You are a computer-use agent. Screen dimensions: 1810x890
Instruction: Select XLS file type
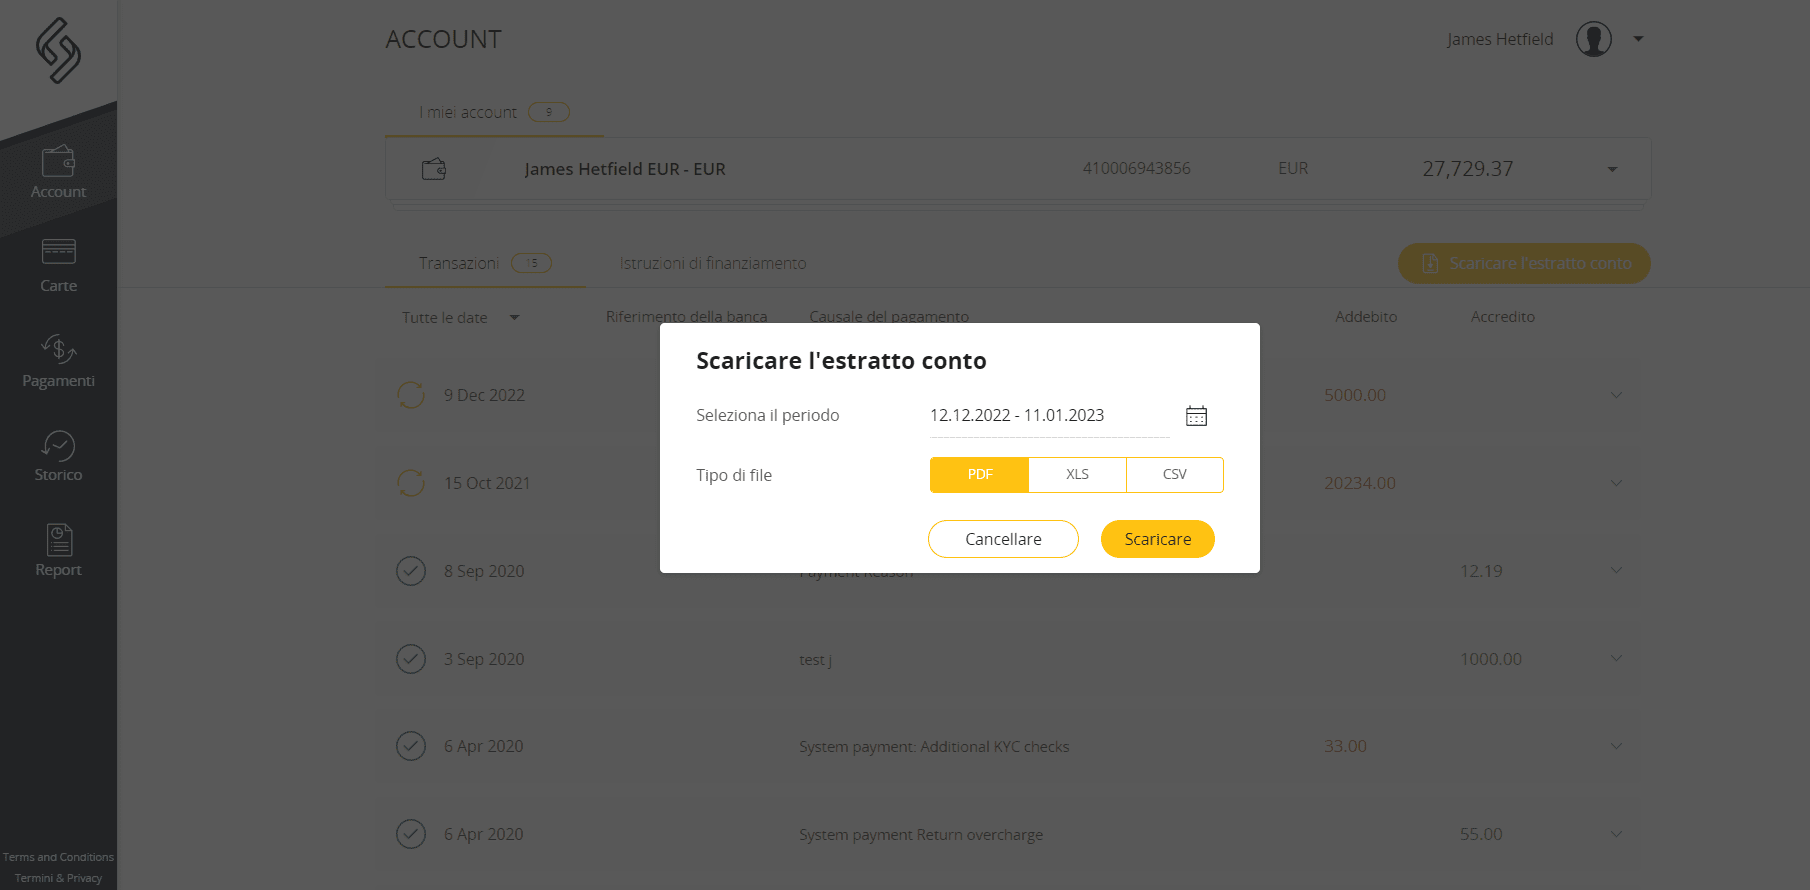[1077, 475]
